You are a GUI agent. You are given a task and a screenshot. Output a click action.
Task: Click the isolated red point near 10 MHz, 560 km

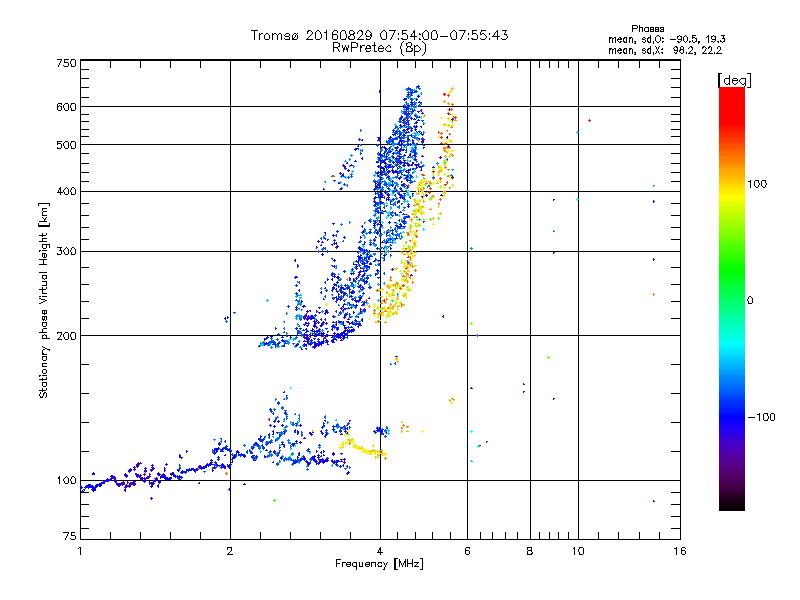coord(589,120)
